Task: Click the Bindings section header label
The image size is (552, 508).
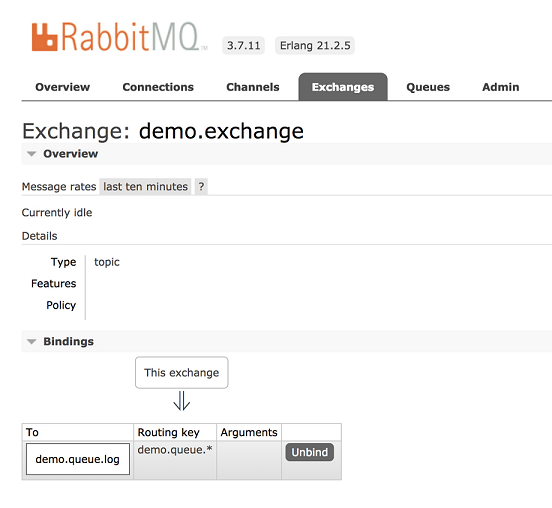Action: pos(68,341)
